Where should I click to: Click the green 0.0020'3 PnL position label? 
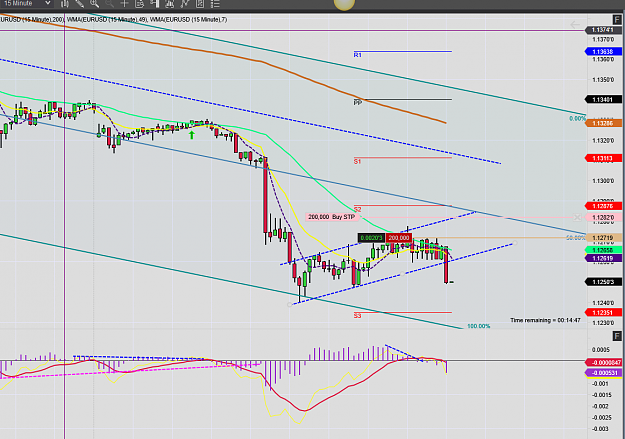[x=371, y=238]
